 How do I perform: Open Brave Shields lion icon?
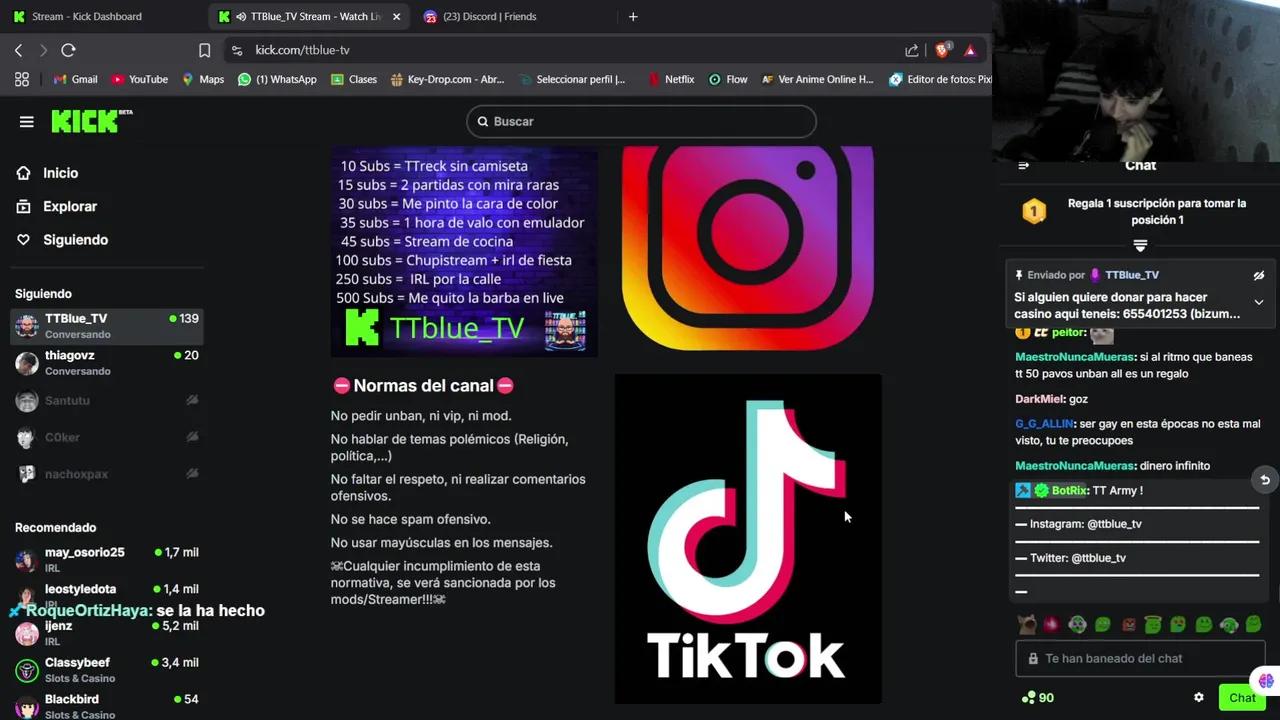(942, 50)
